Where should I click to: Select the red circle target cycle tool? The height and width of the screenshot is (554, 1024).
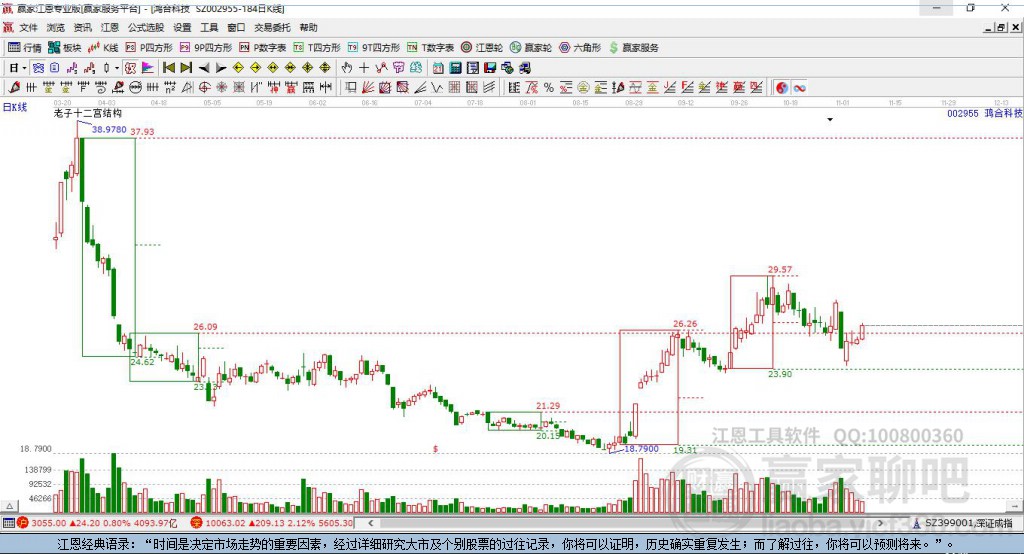(x=204, y=88)
